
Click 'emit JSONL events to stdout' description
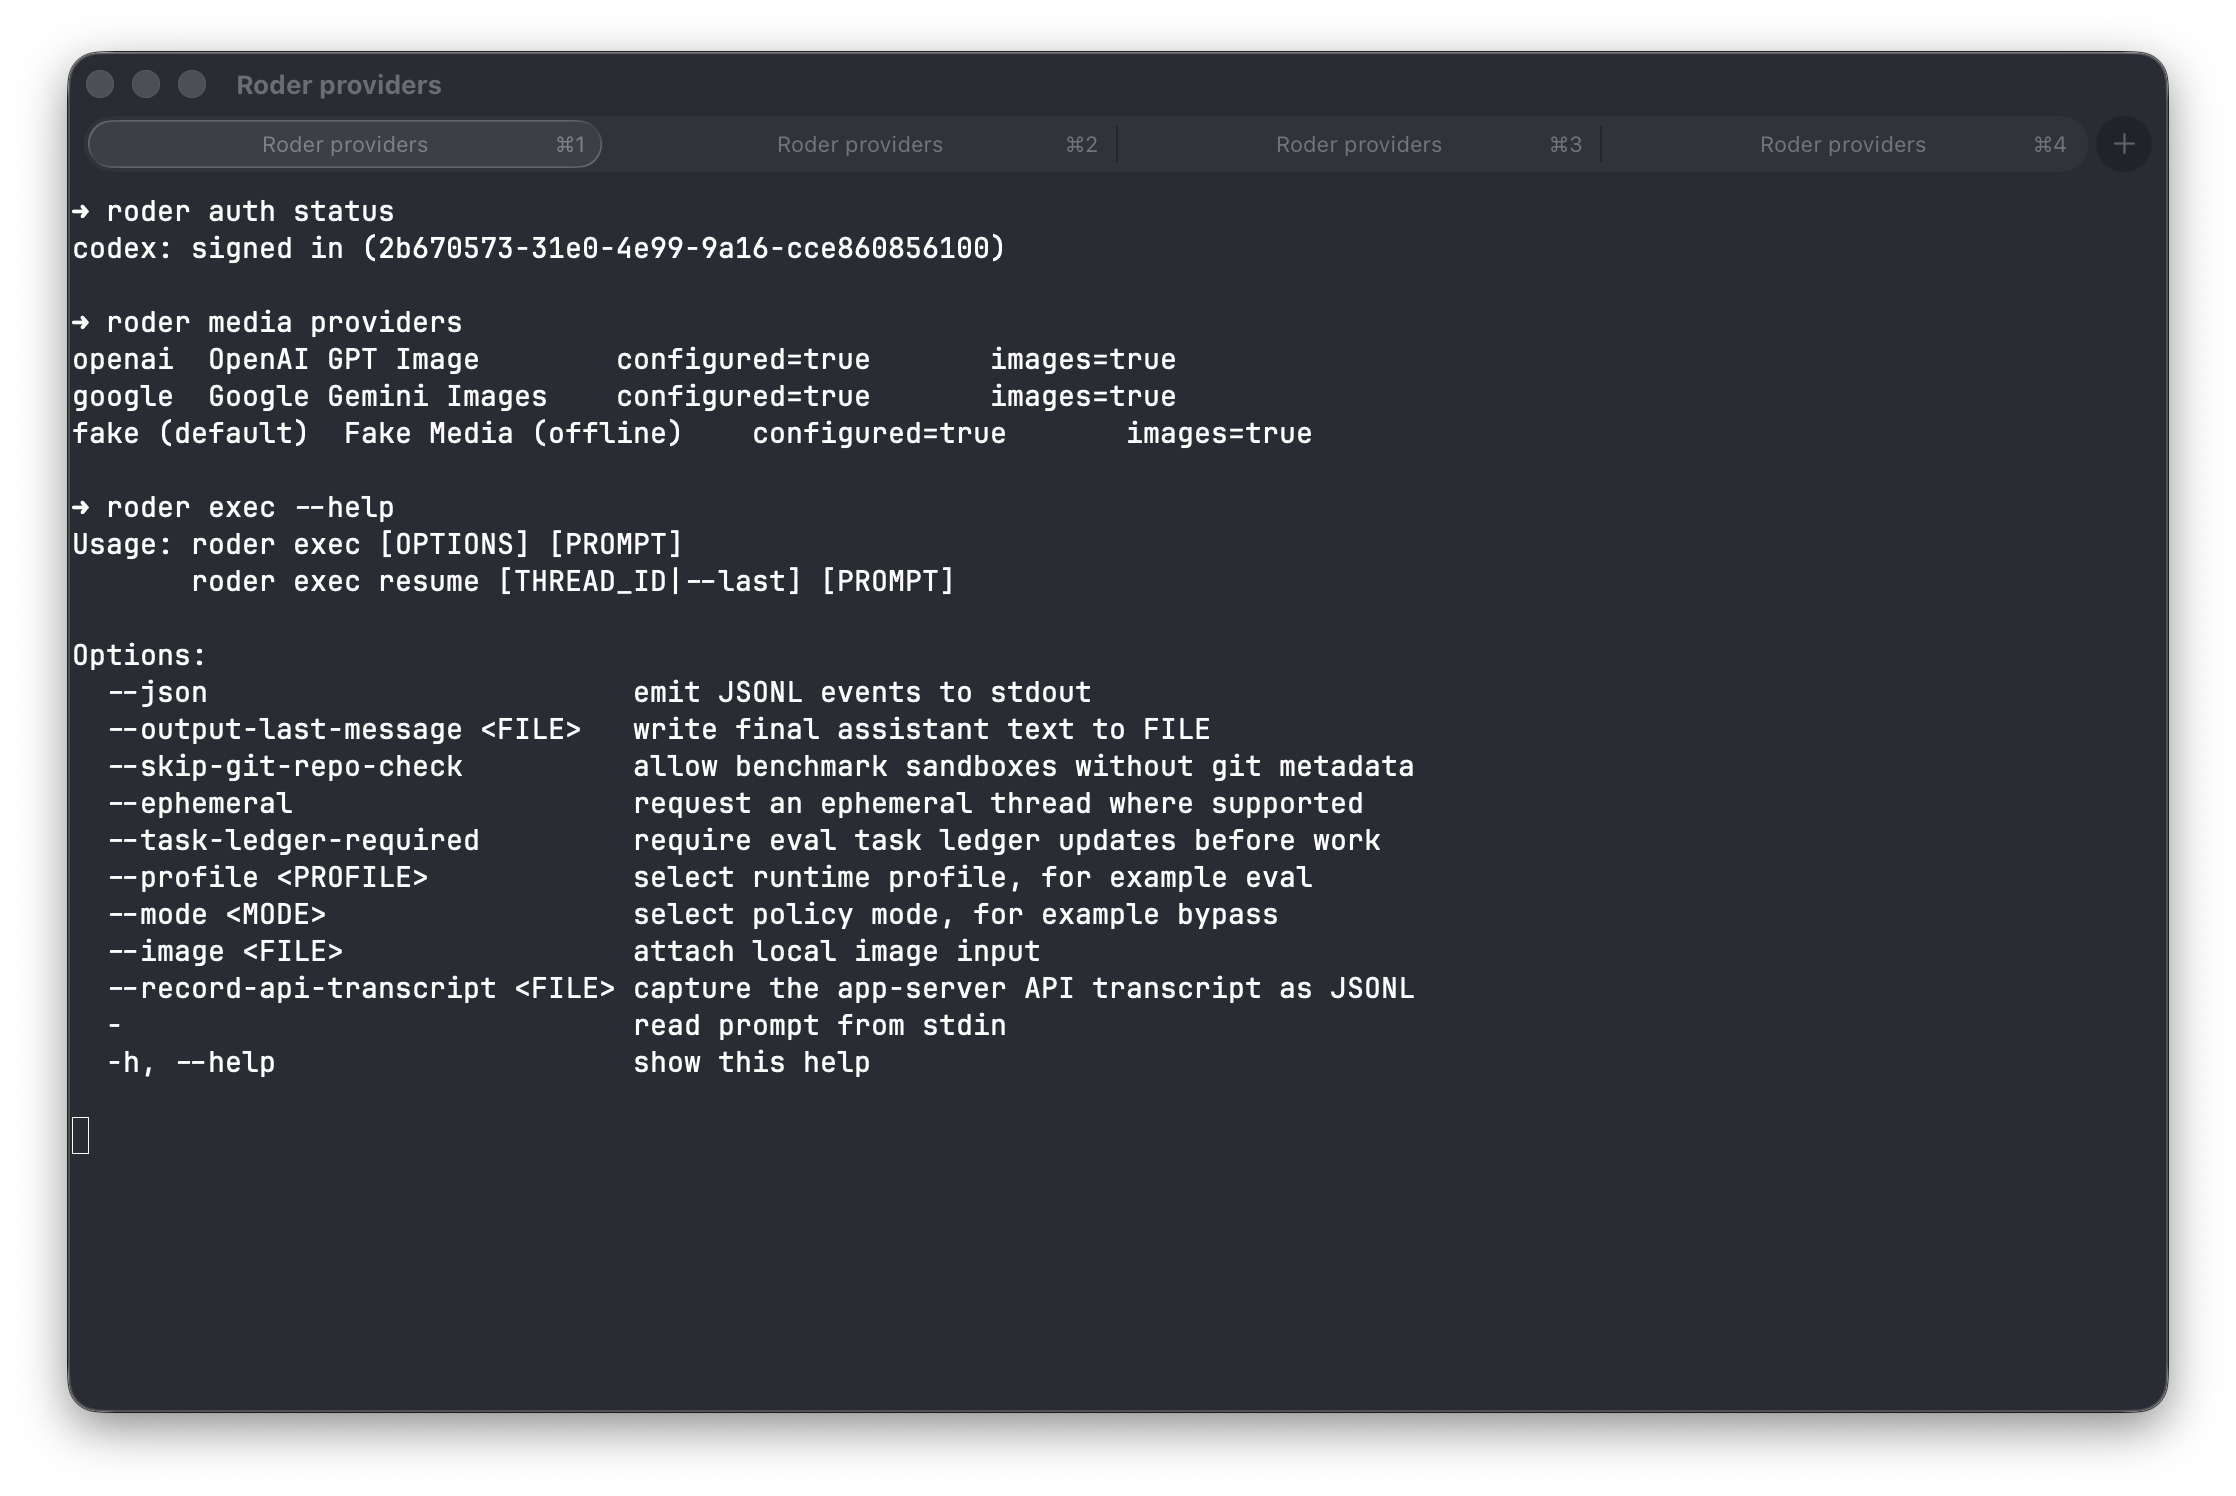[x=862, y=692]
